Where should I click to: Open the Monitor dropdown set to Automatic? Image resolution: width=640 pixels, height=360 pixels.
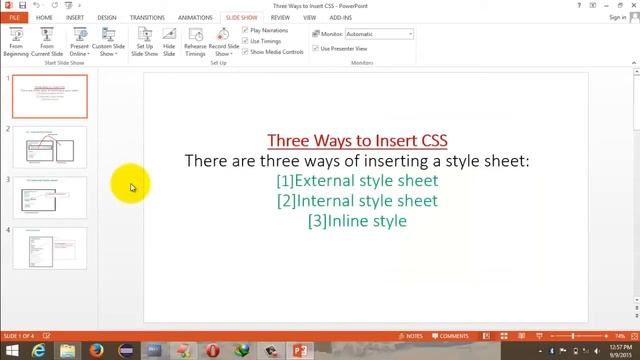[380, 34]
